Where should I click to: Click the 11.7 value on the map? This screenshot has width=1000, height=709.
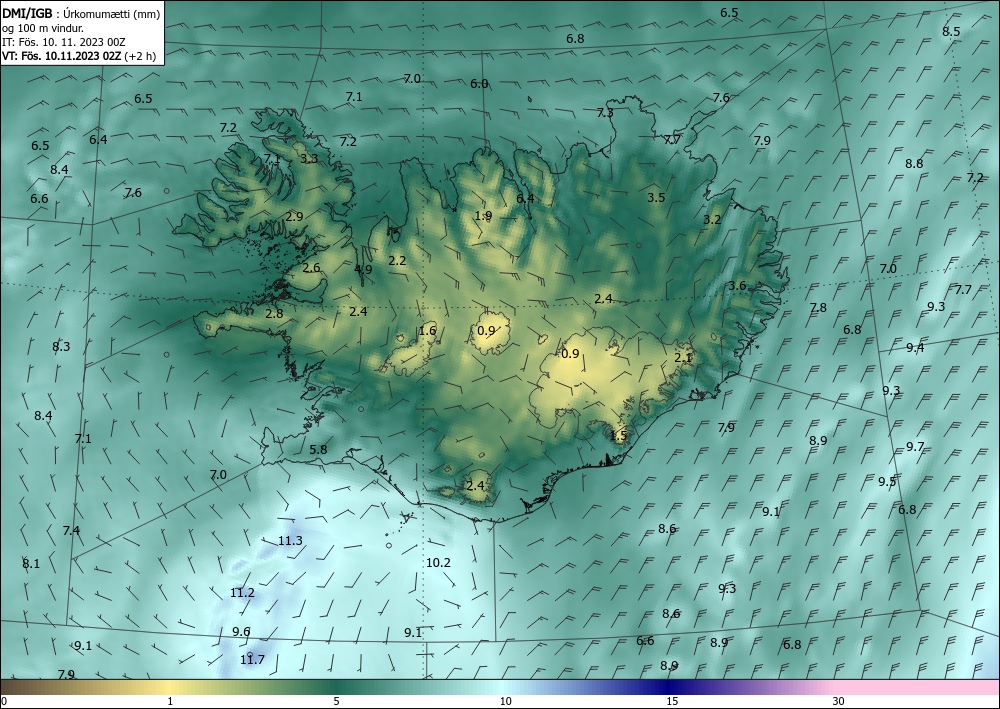252,659
